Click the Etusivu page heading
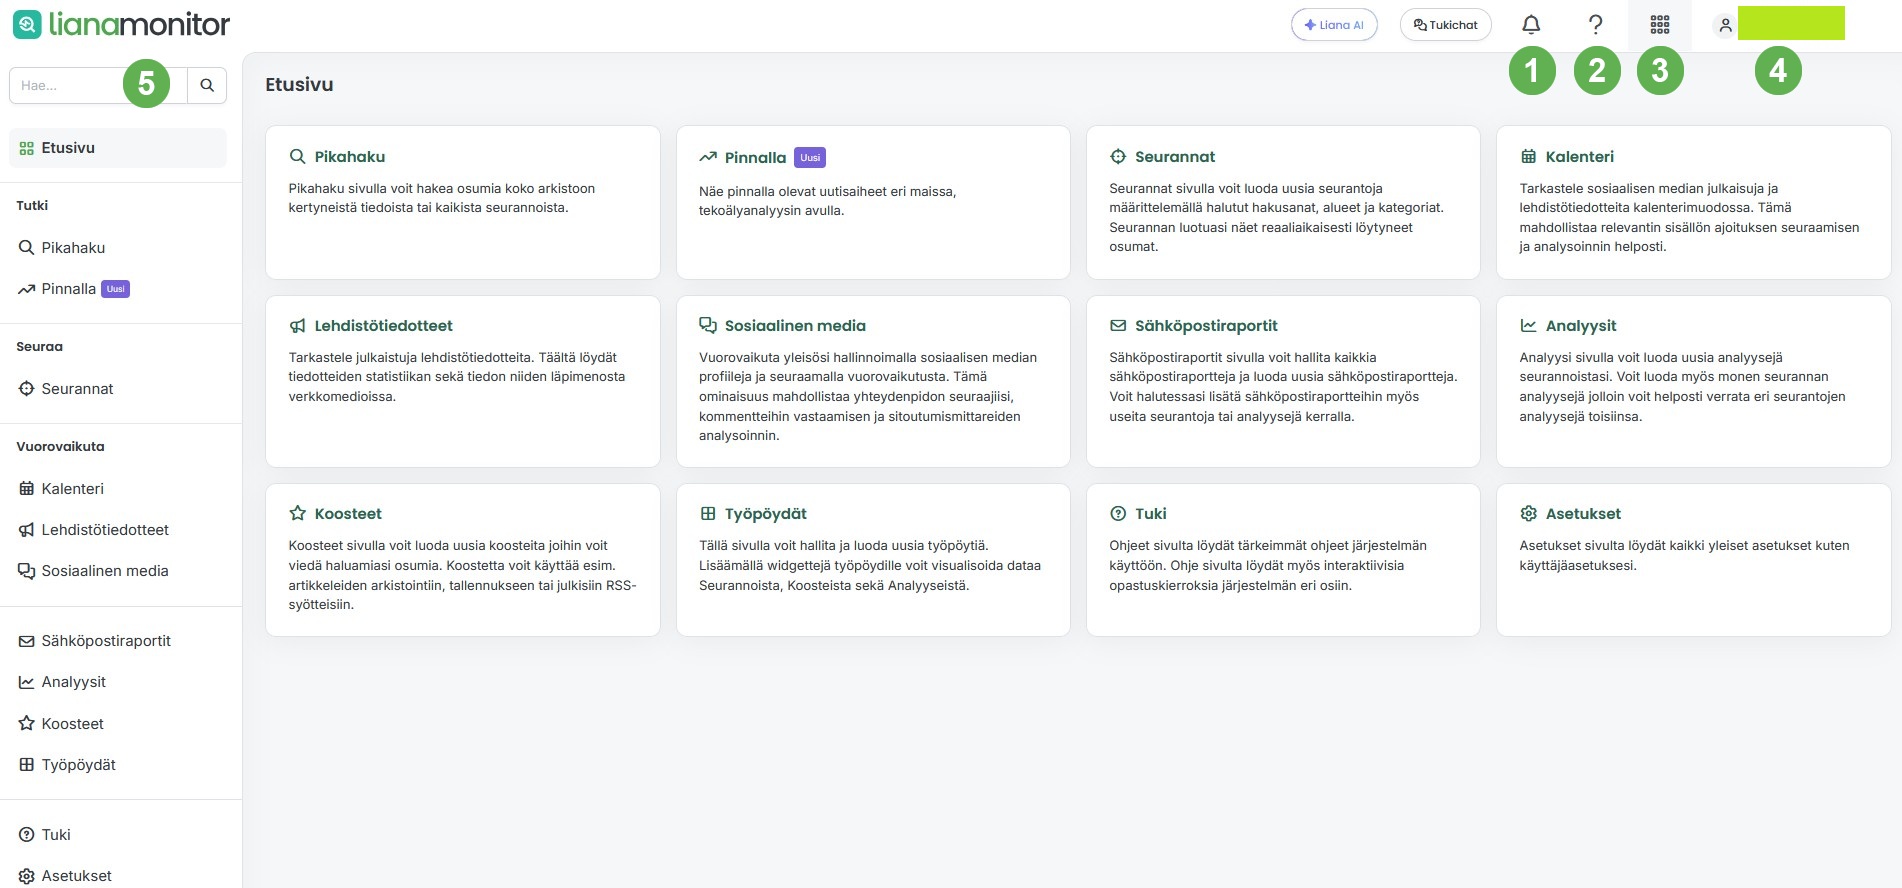This screenshot has height=888, width=1902. click(x=299, y=85)
